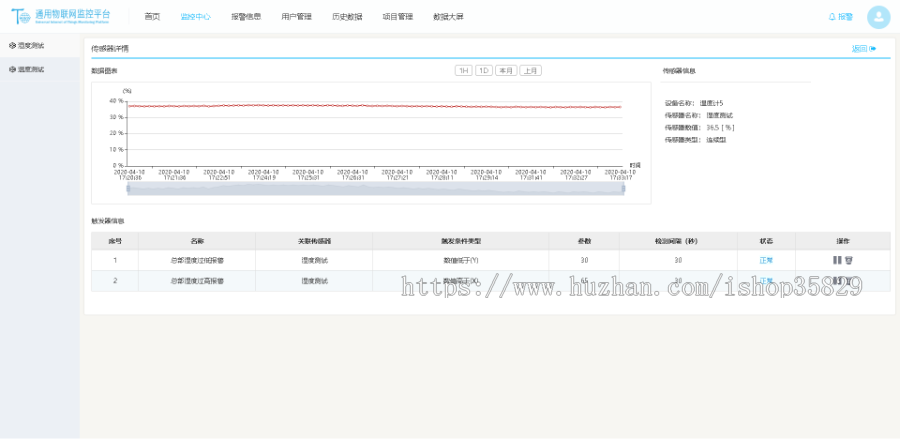Click the 数值低于(Y) condition cell
Viewport: 900px width, 439px height.
tap(460, 260)
